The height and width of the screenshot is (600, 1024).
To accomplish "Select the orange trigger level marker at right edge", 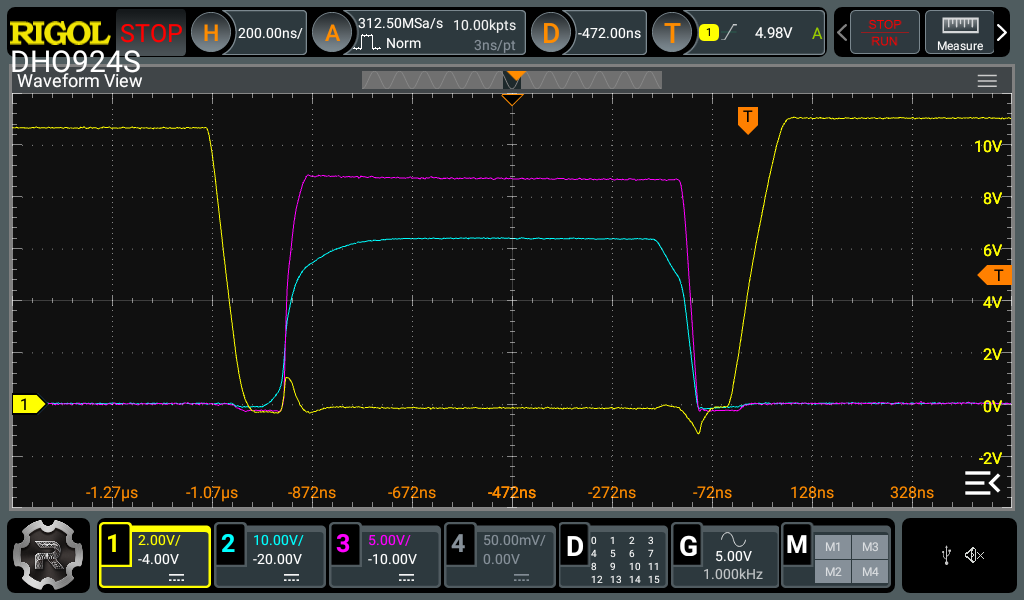I will (995, 276).
